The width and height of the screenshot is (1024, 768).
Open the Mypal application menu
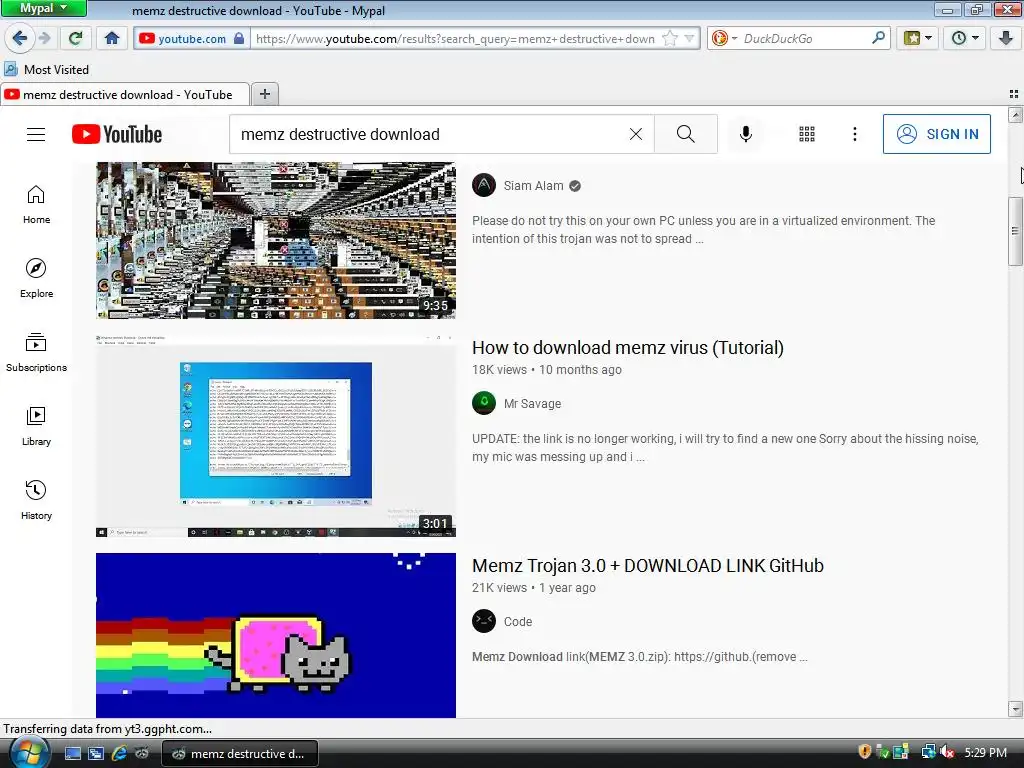pyautogui.click(x=43, y=8)
